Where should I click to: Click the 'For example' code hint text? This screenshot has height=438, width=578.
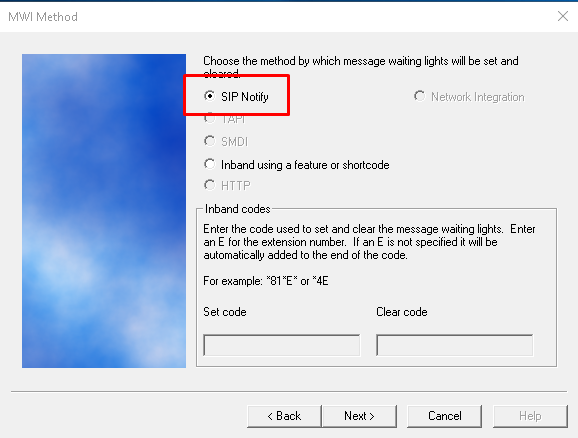pyautogui.click(x=266, y=281)
